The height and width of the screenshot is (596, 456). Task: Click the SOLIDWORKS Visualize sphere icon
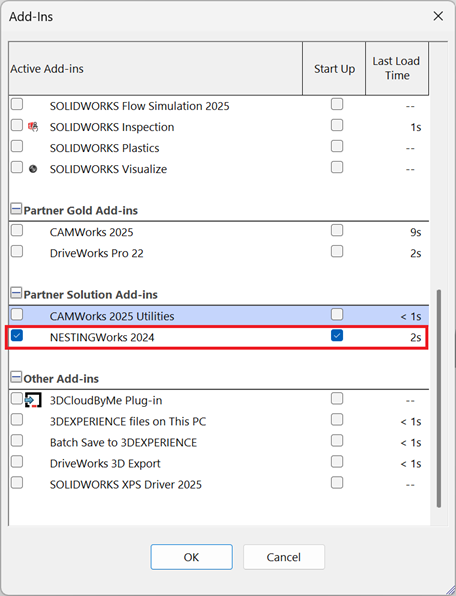tap(33, 169)
